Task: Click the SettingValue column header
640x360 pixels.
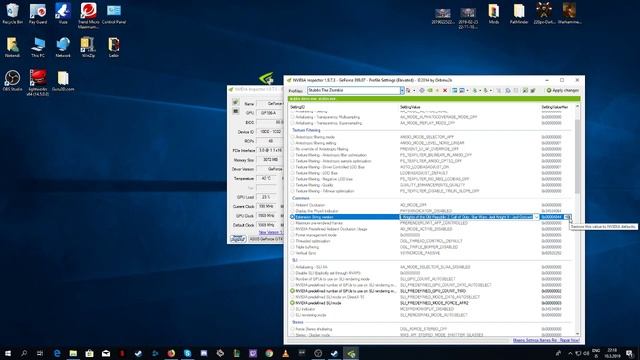Action: coord(410,107)
